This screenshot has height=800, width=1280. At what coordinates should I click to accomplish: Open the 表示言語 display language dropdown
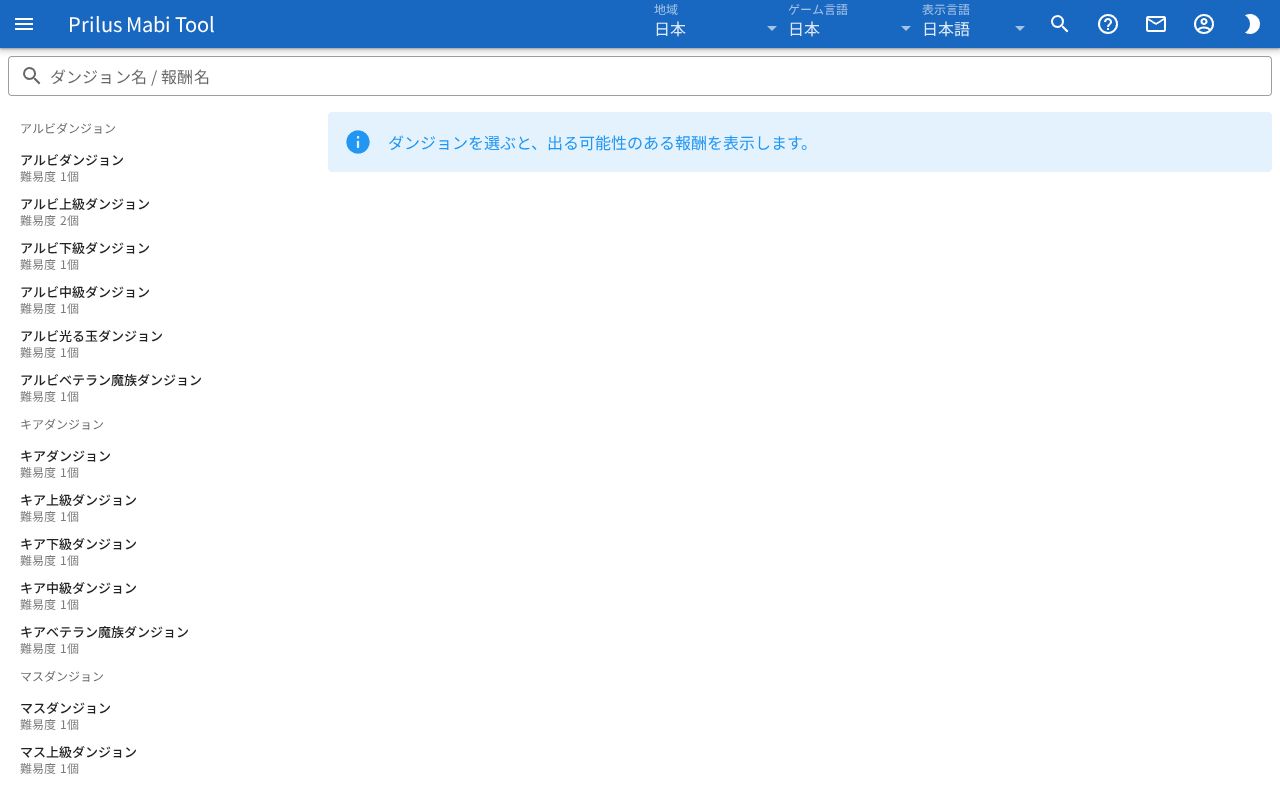point(974,24)
